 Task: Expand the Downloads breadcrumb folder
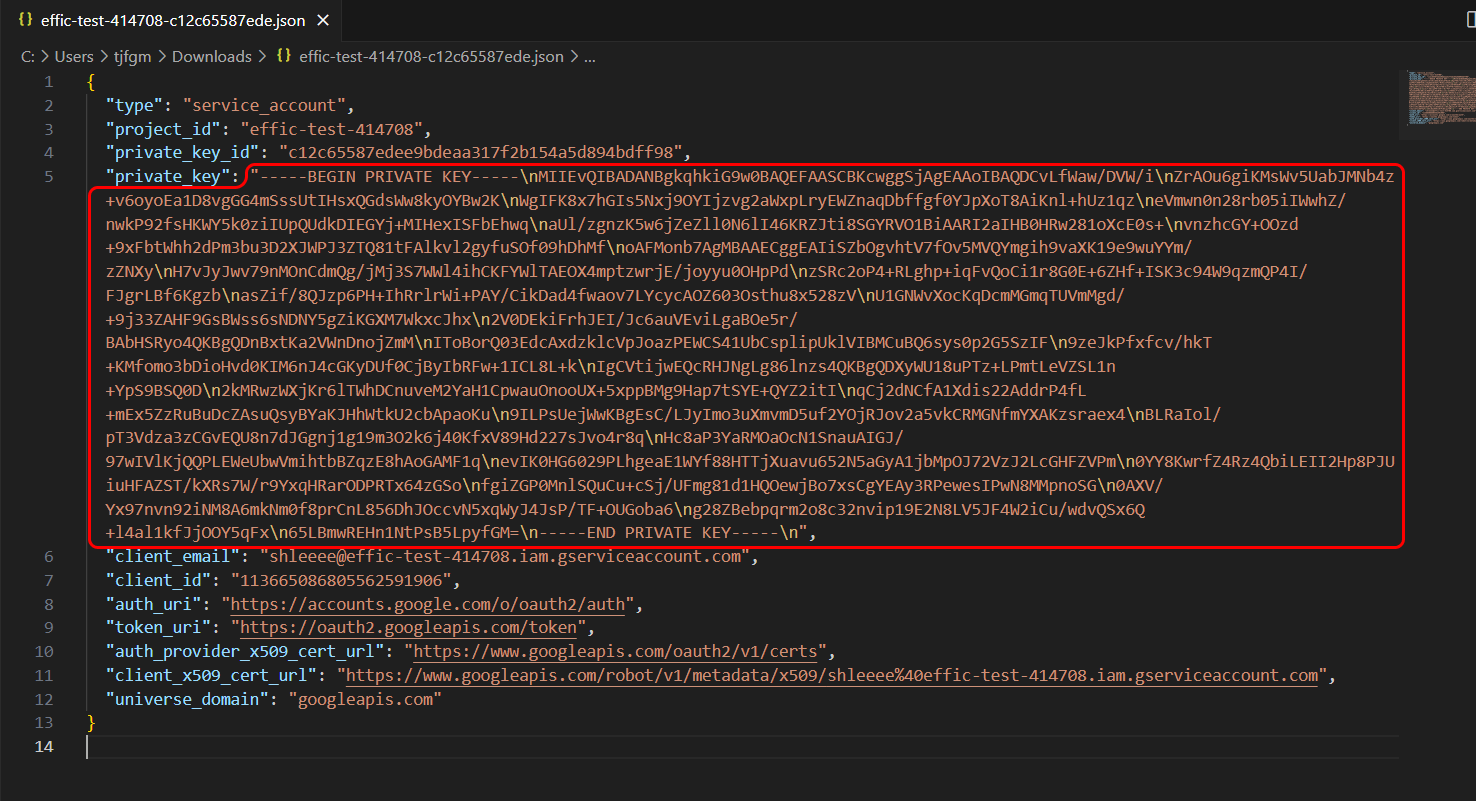pyautogui.click(x=211, y=57)
